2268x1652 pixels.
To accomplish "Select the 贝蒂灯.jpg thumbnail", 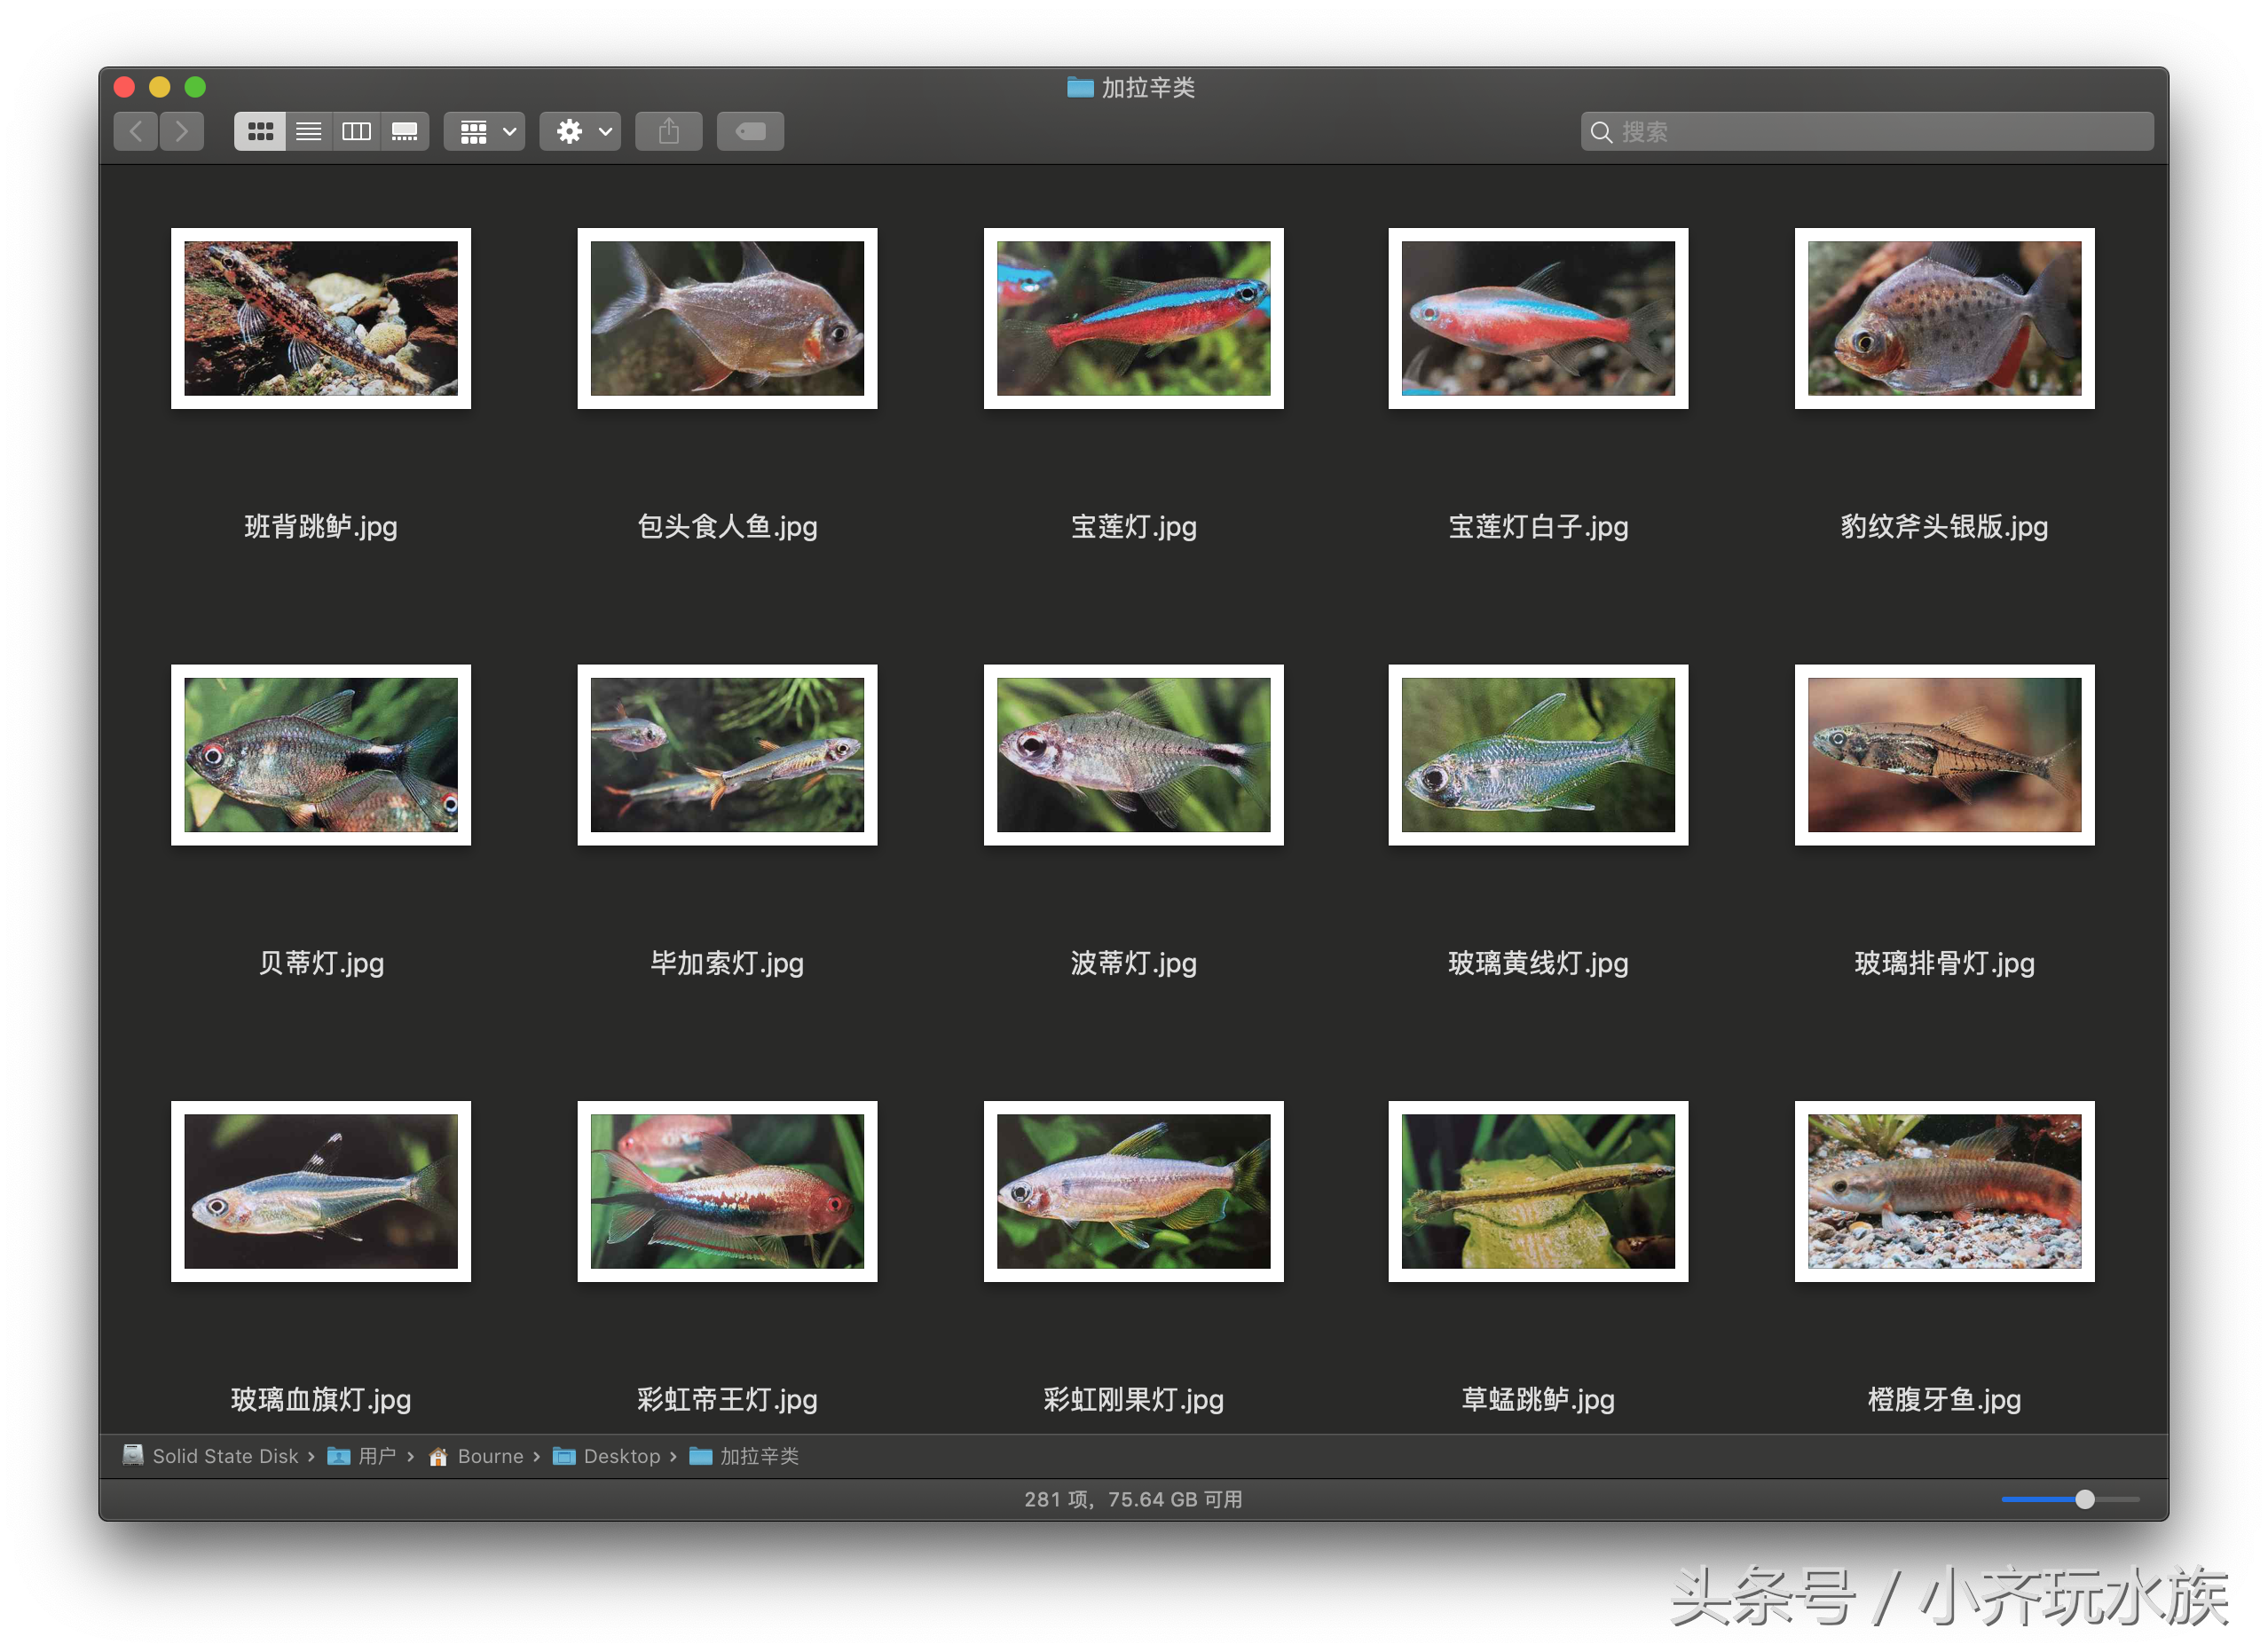I will point(321,755).
